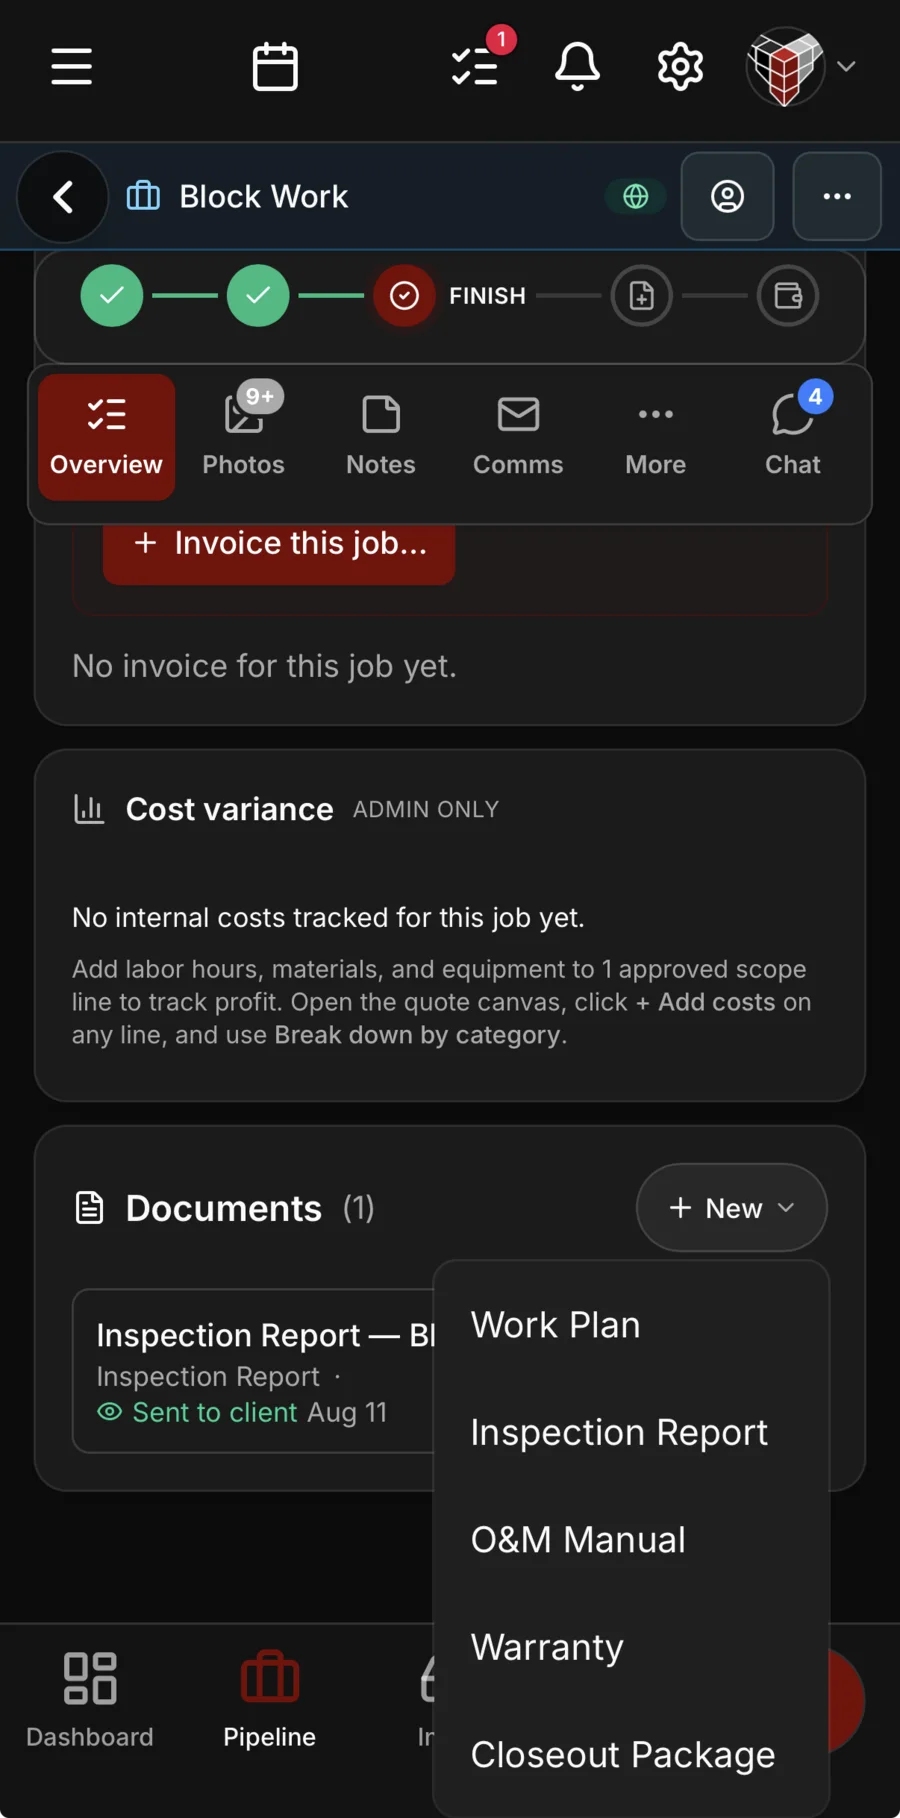Screen dimensions: 900x1818
Task: Click the wallet payment step icon
Action: 788,295
